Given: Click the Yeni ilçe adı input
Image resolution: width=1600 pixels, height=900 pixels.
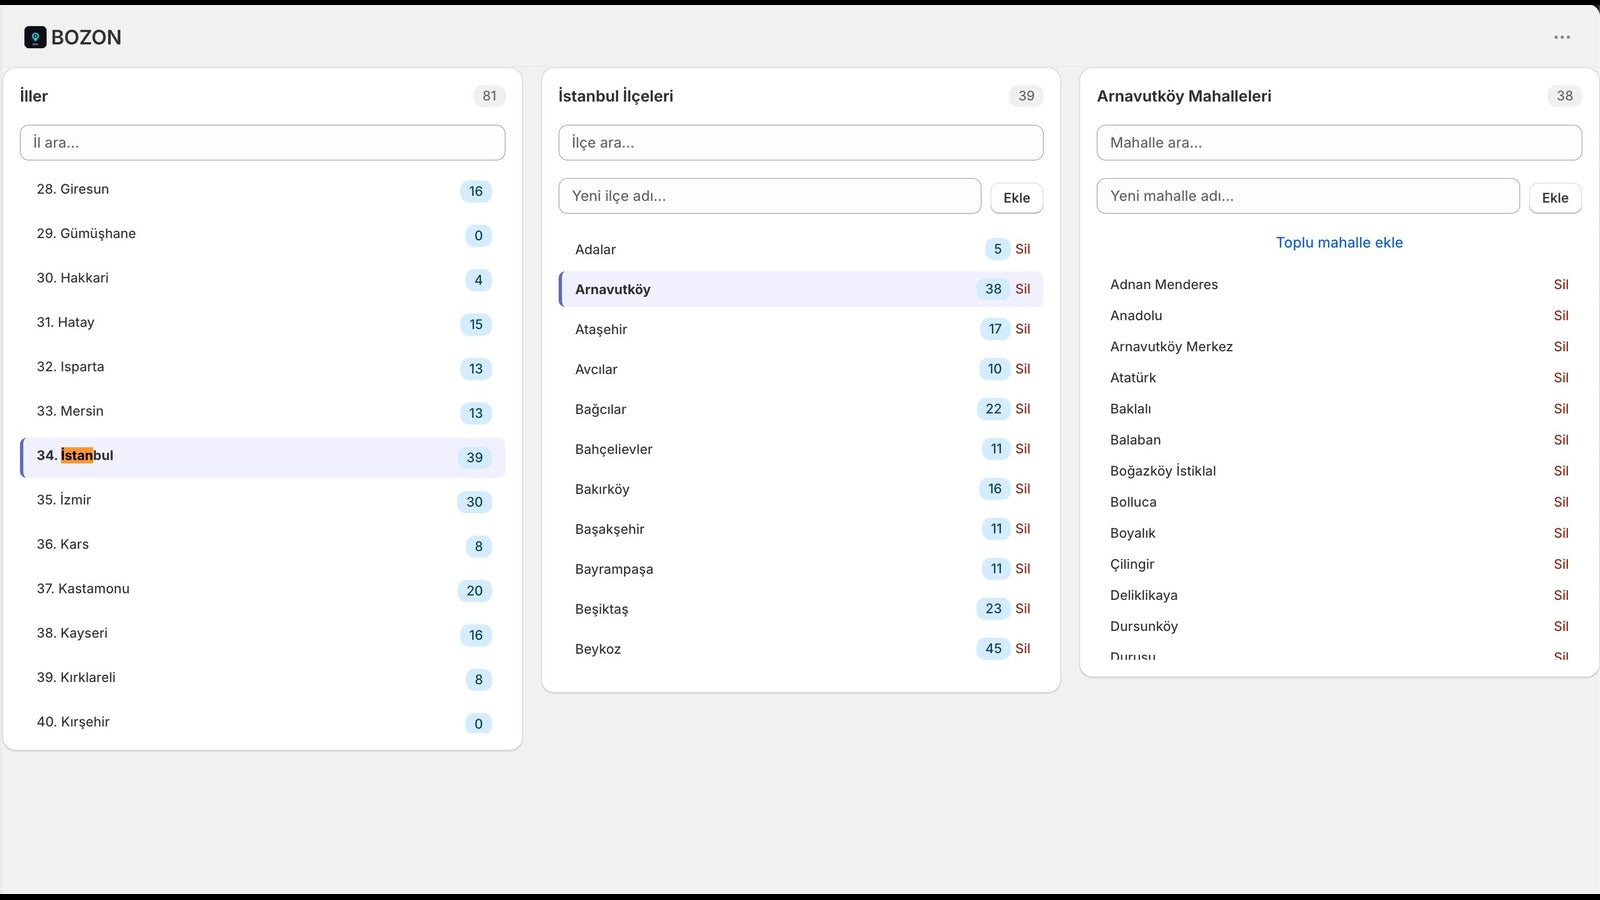Looking at the screenshot, I should 769,196.
